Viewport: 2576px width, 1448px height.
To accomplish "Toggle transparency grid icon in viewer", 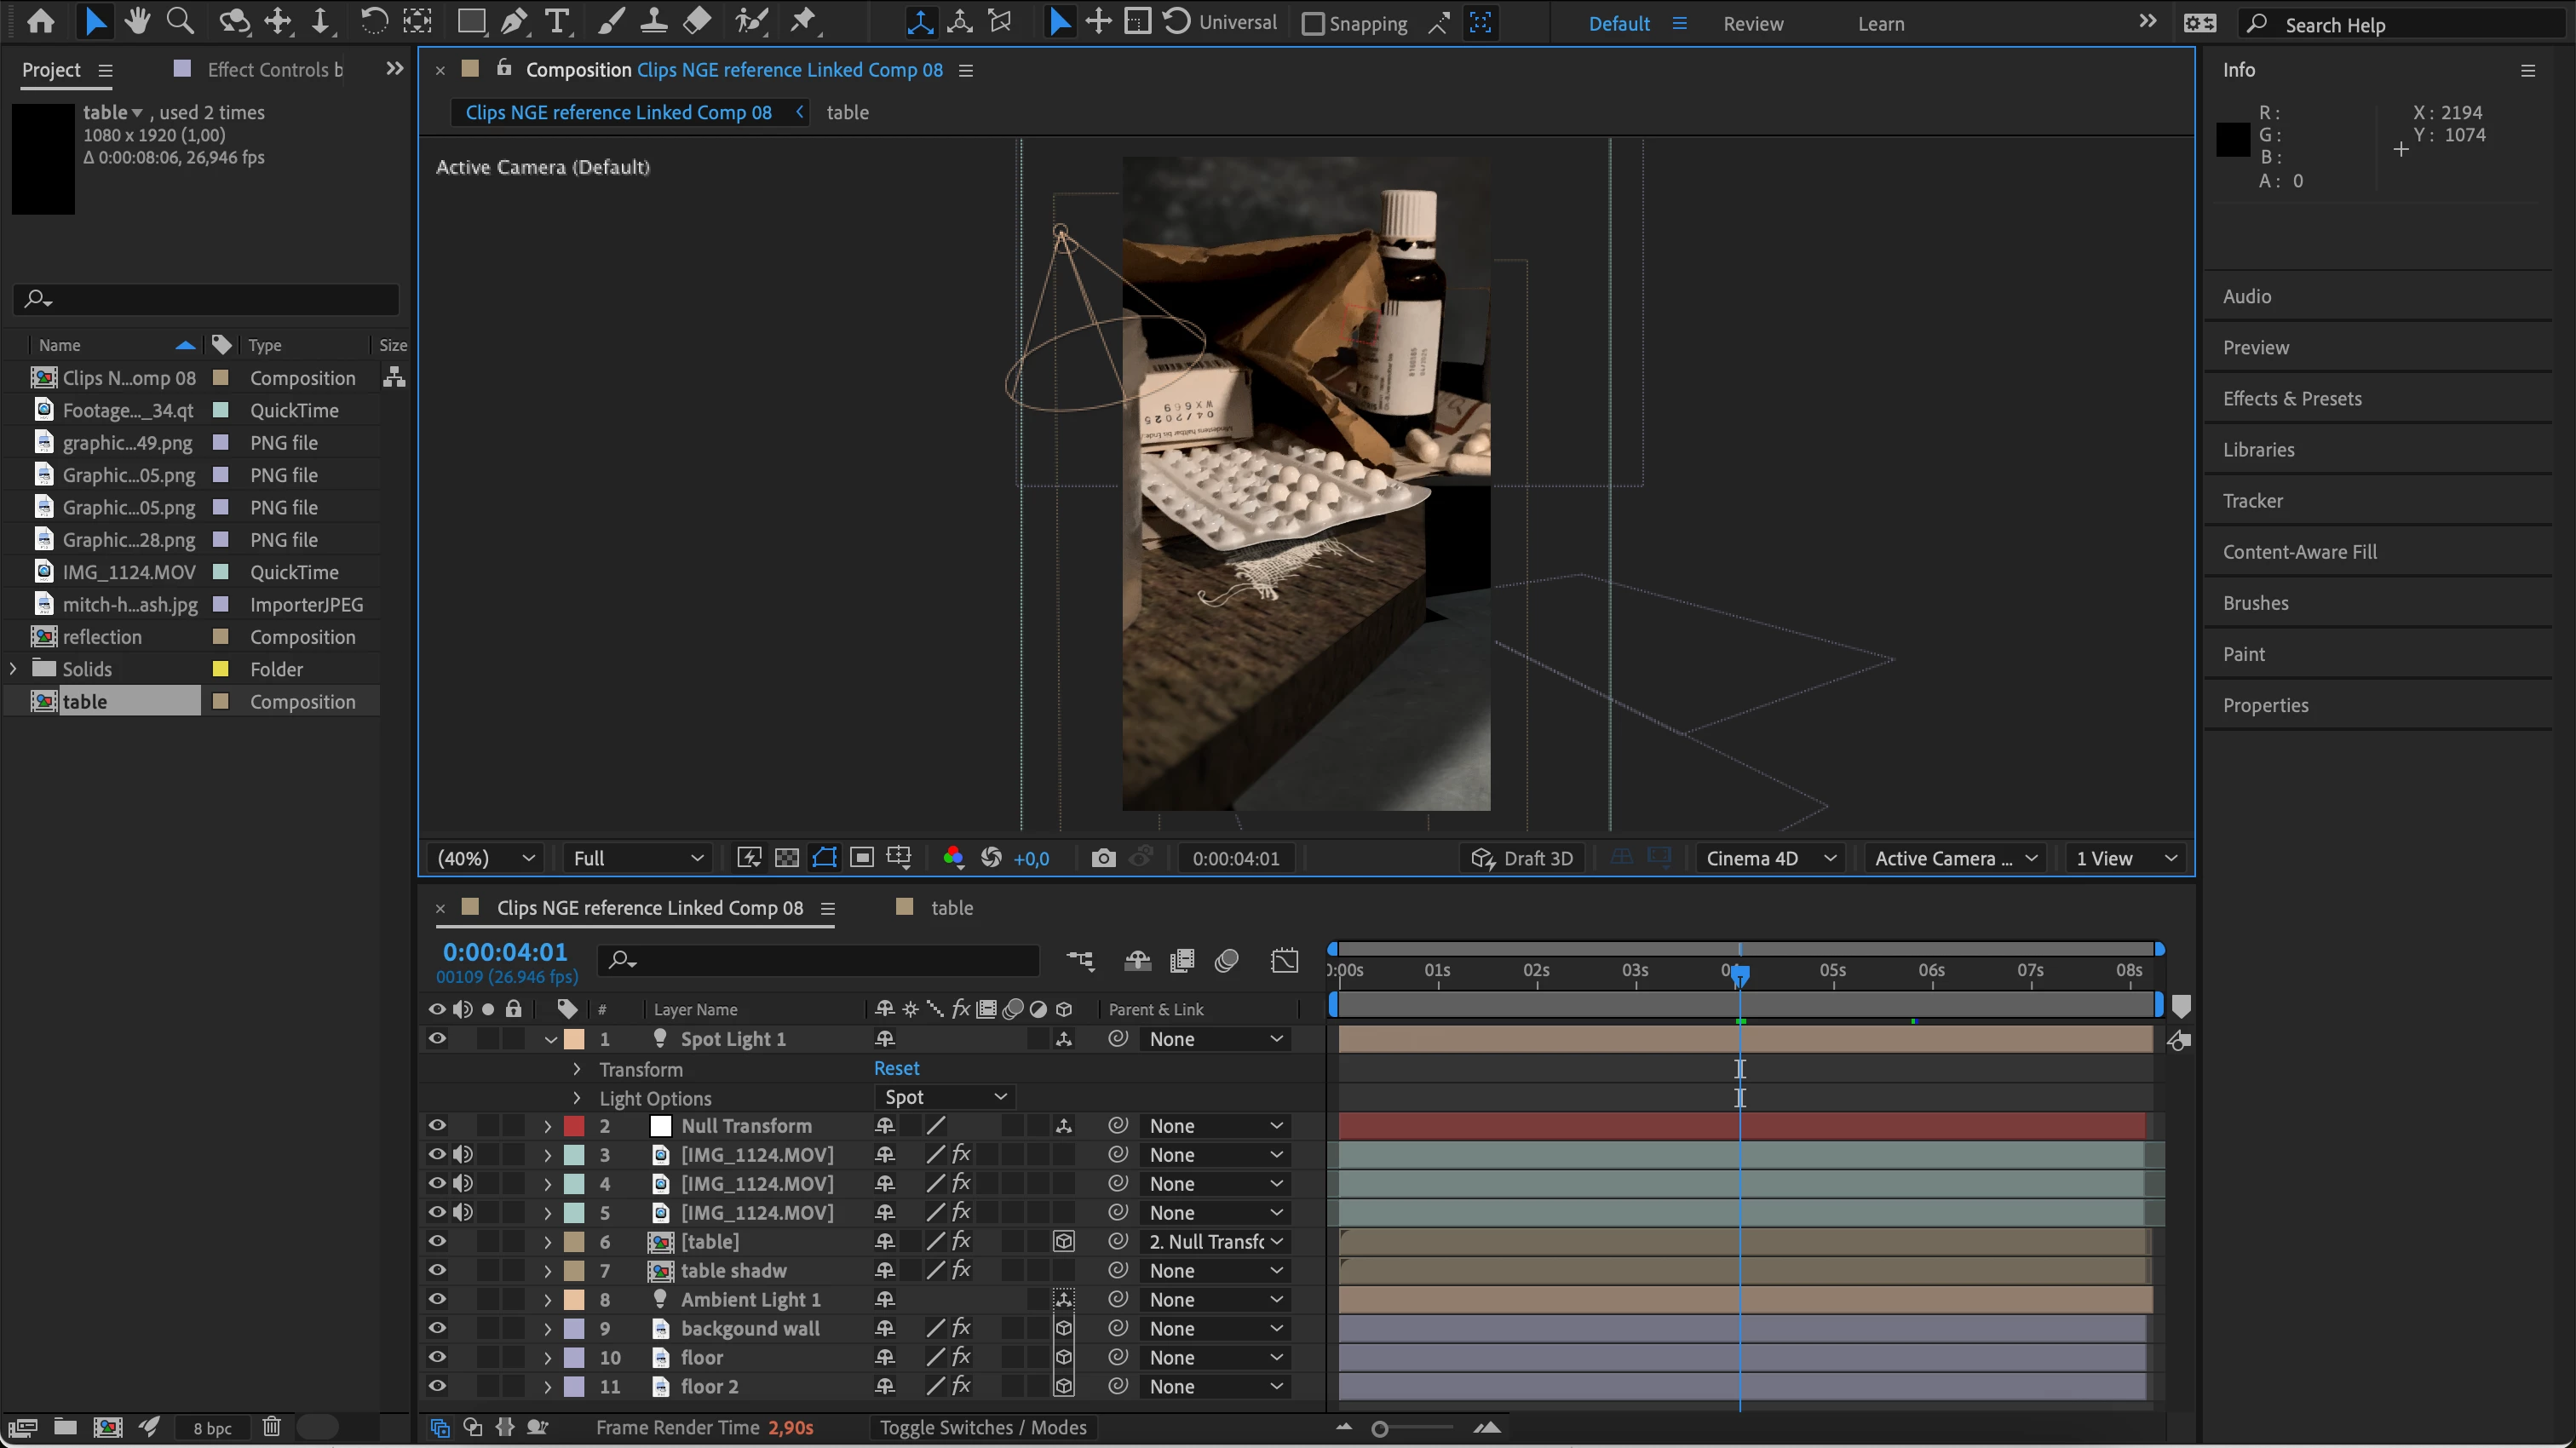I will coord(787,858).
